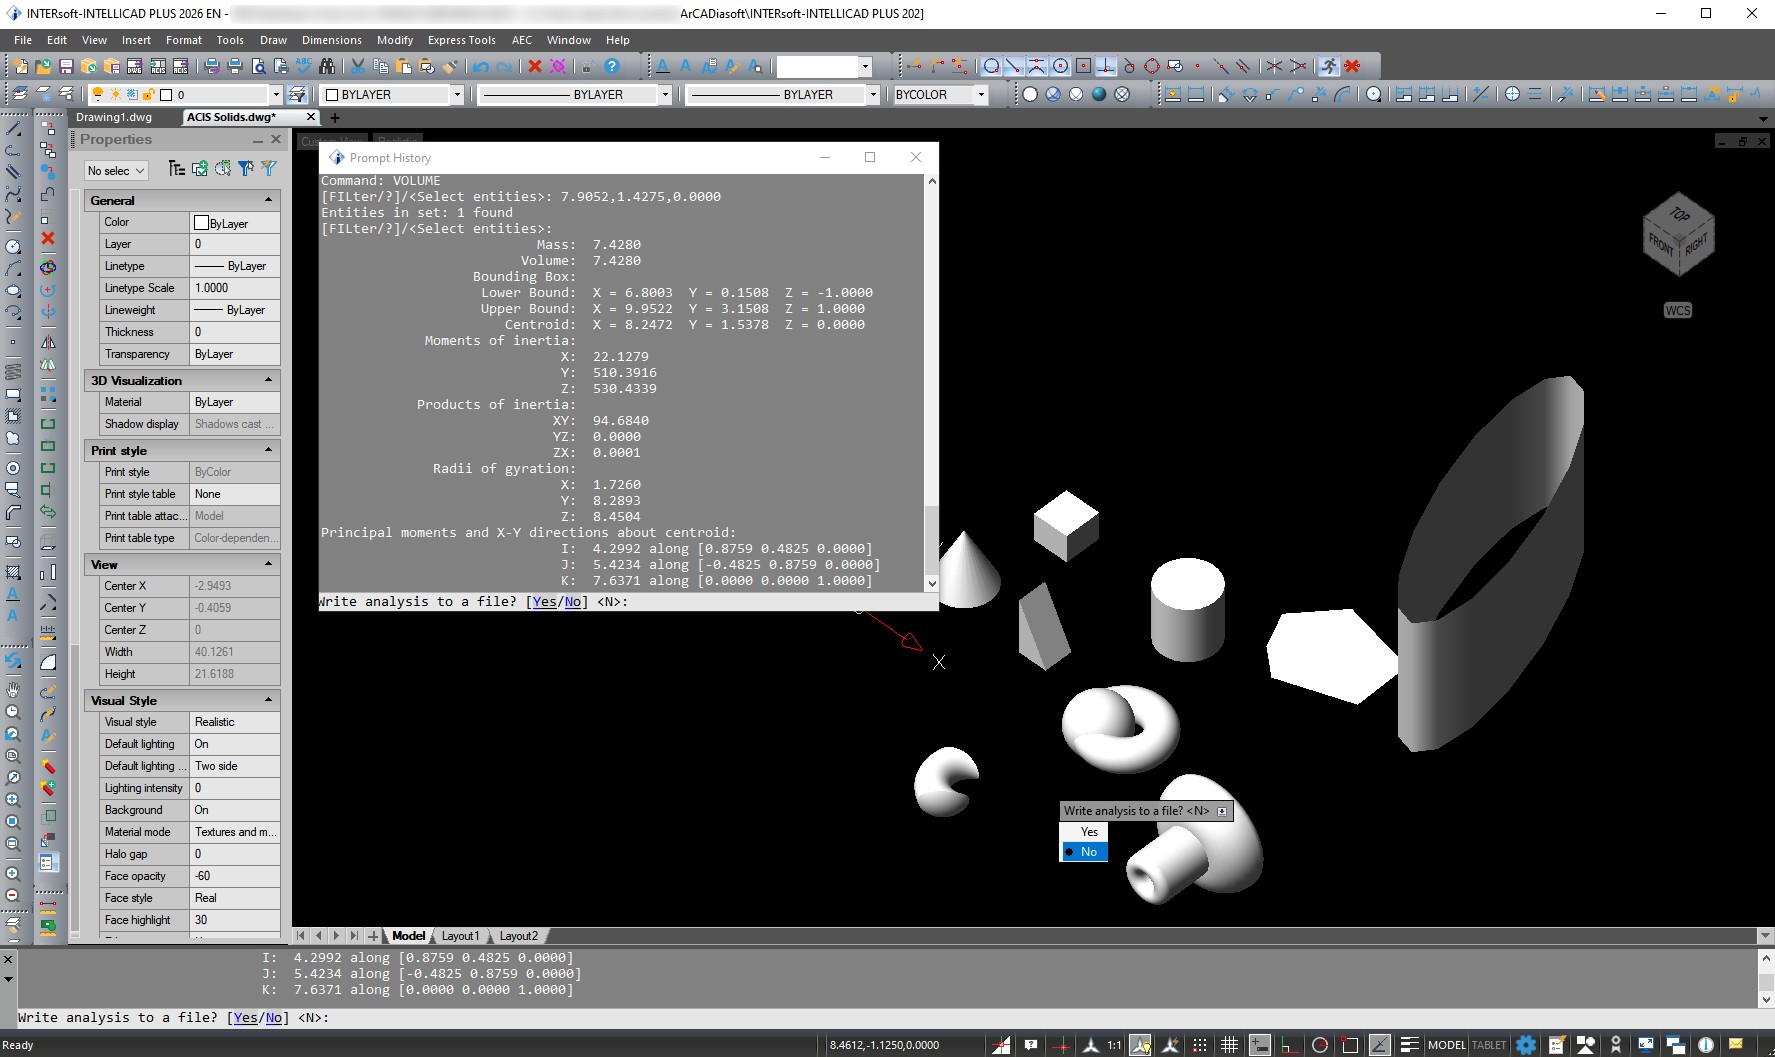
Task: Click the Spell Check ABC icon
Action: (x=303, y=66)
